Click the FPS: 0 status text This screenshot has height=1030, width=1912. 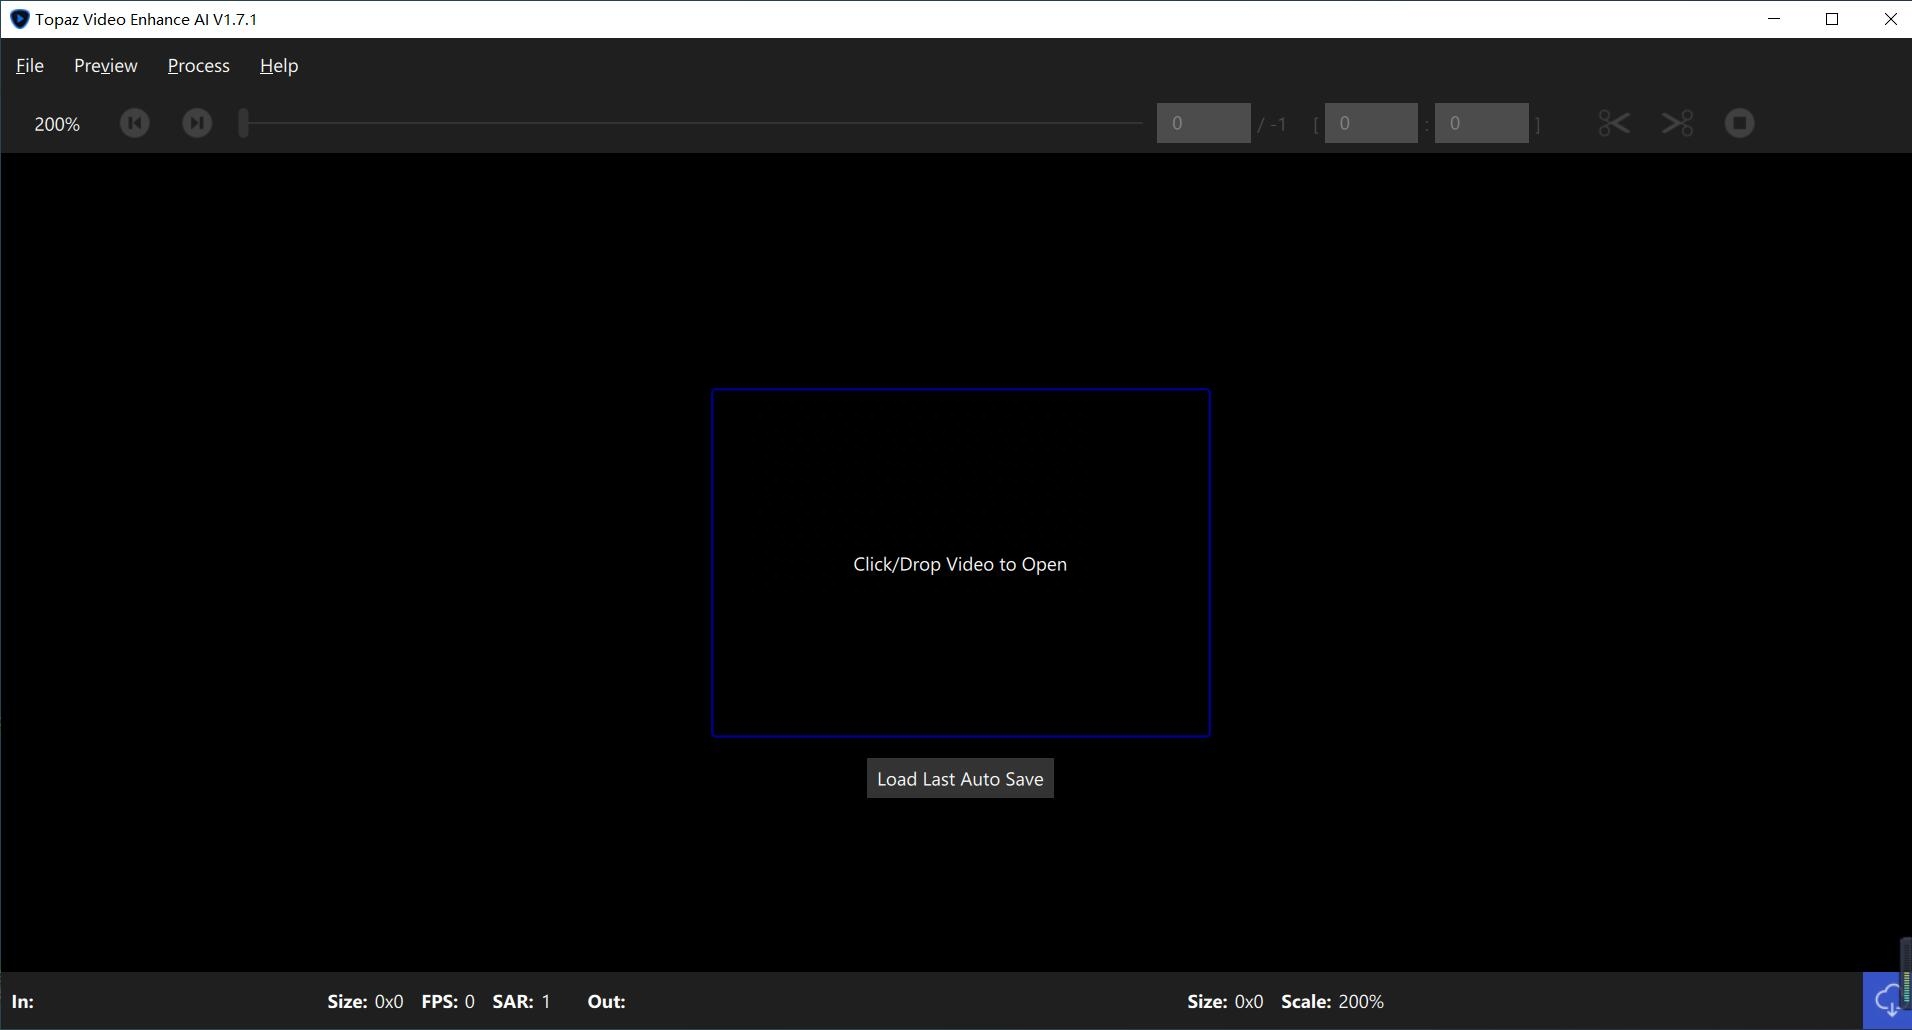point(448,1001)
